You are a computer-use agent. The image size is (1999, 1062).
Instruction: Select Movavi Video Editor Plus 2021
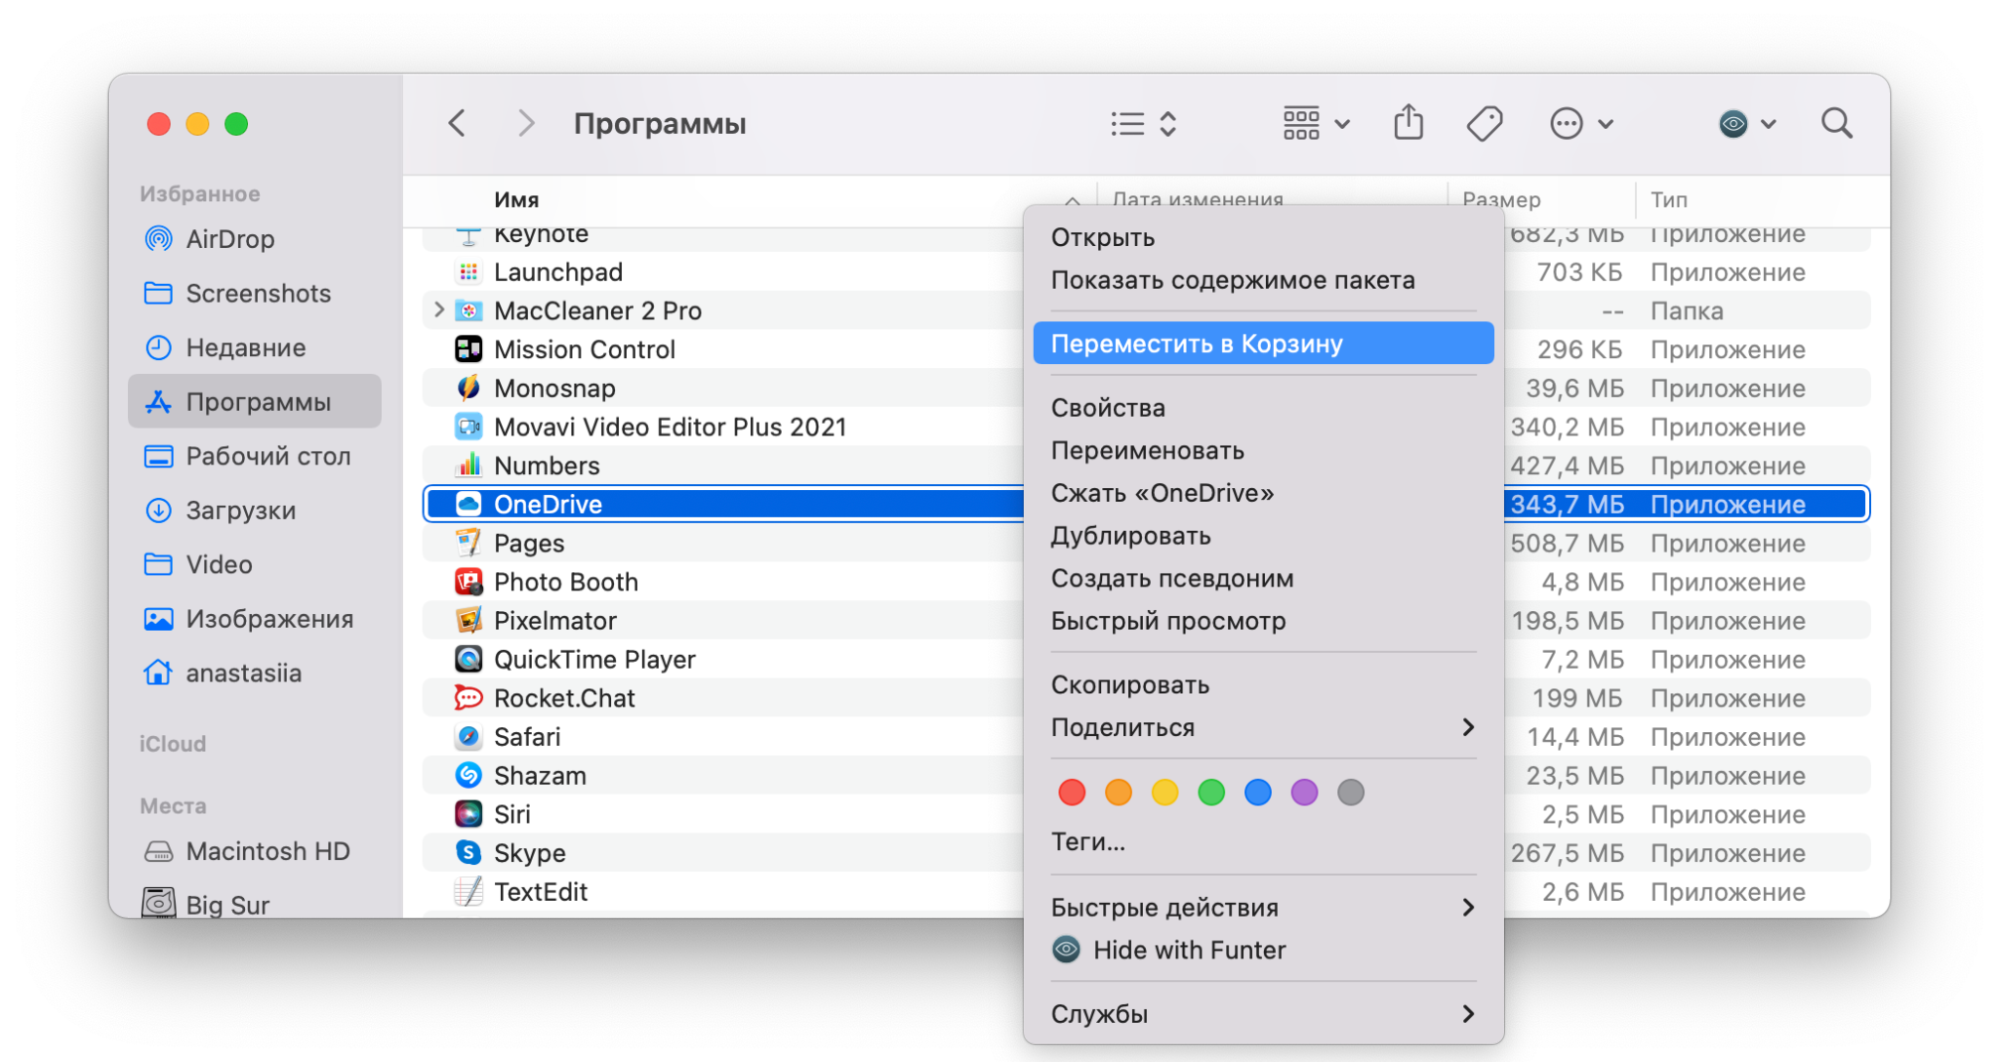pos(724,427)
